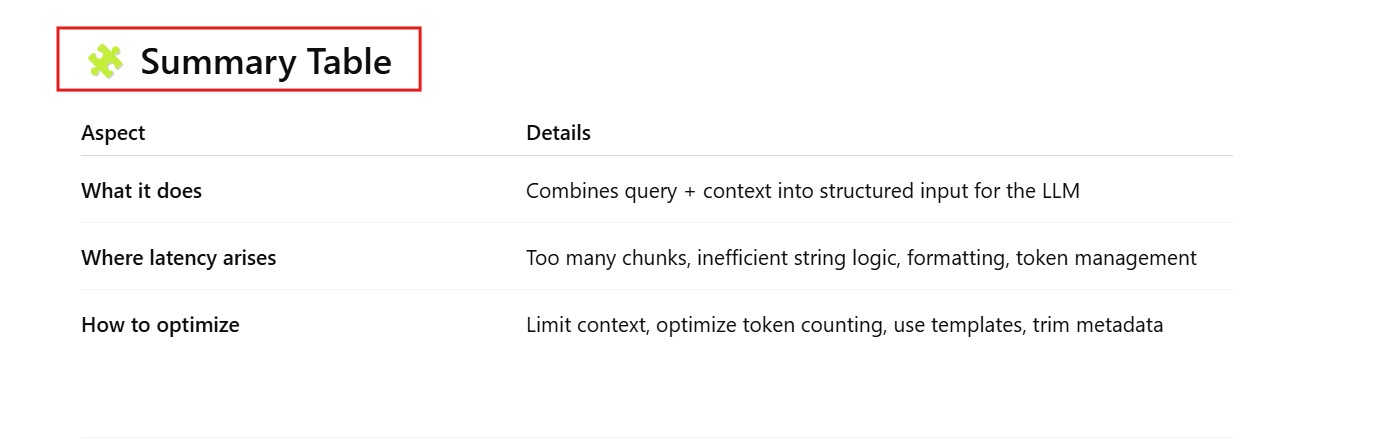Click the "trim metadata" phrase
Image resolution: width=1385 pixels, height=446 pixels.
tap(1098, 325)
